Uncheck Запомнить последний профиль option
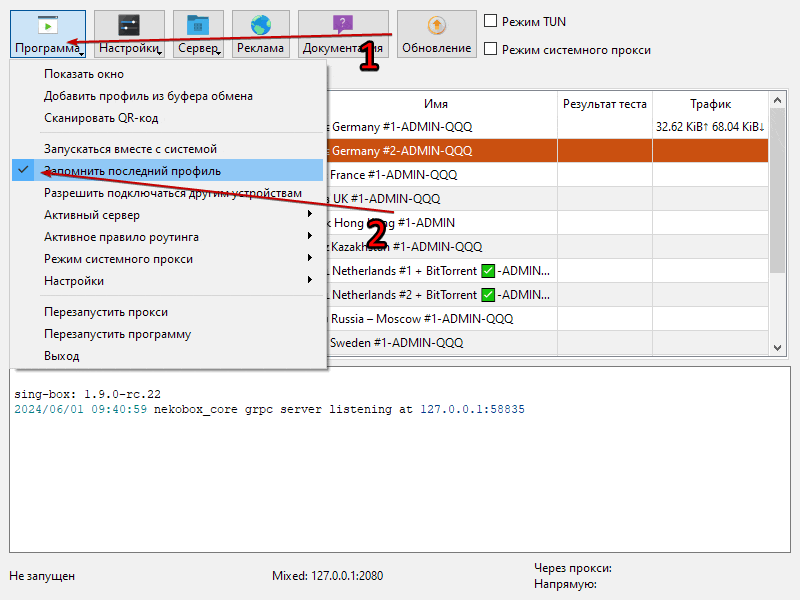Screen dimensions: 800x600 [132, 171]
